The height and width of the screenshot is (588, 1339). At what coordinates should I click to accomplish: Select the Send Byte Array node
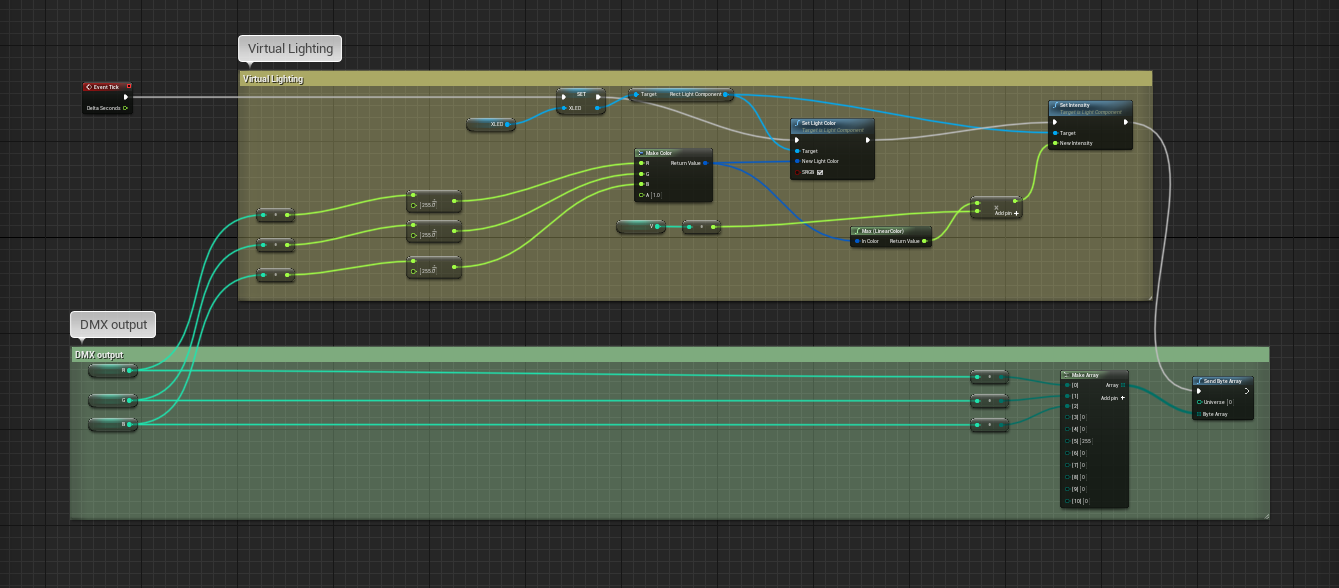coord(1222,381)
